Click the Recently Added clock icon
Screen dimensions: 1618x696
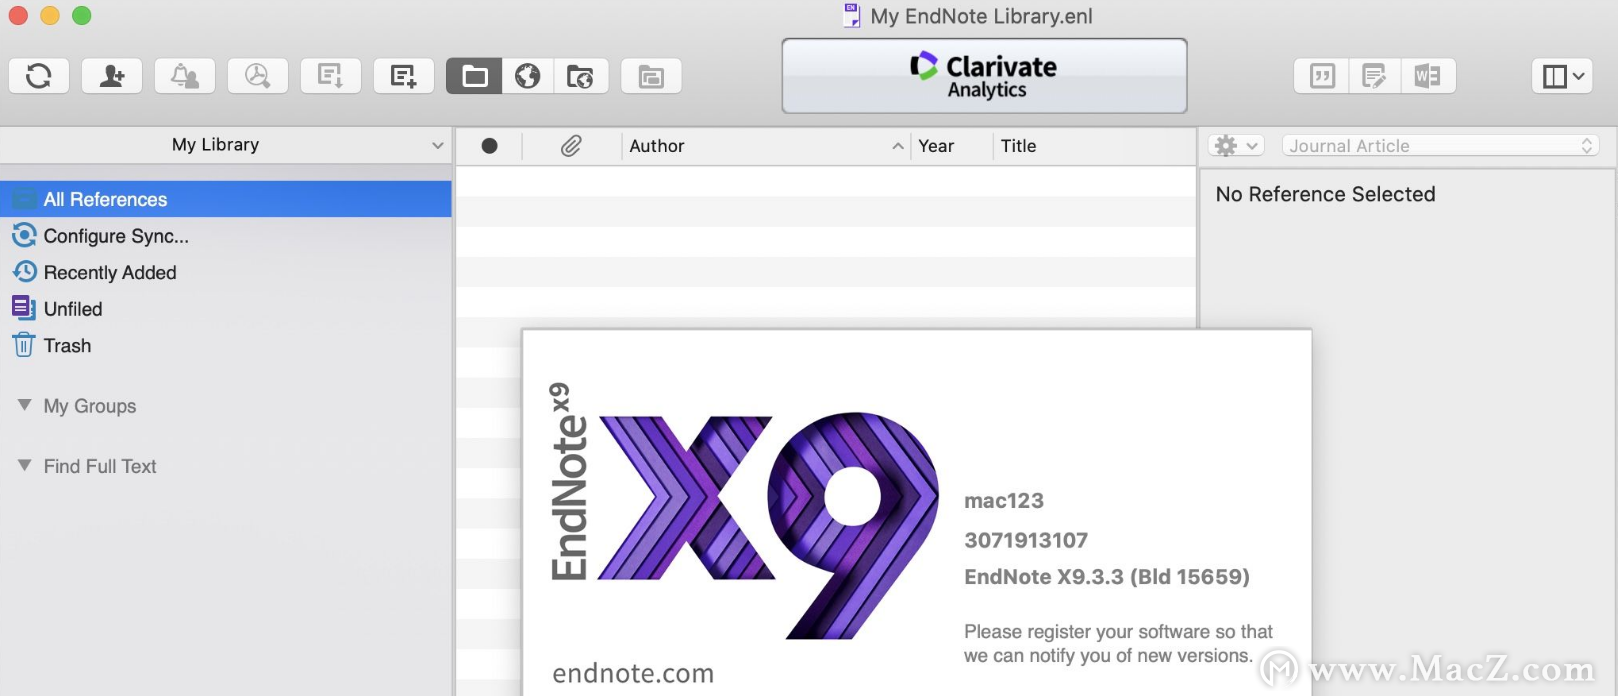click(24, 272)
